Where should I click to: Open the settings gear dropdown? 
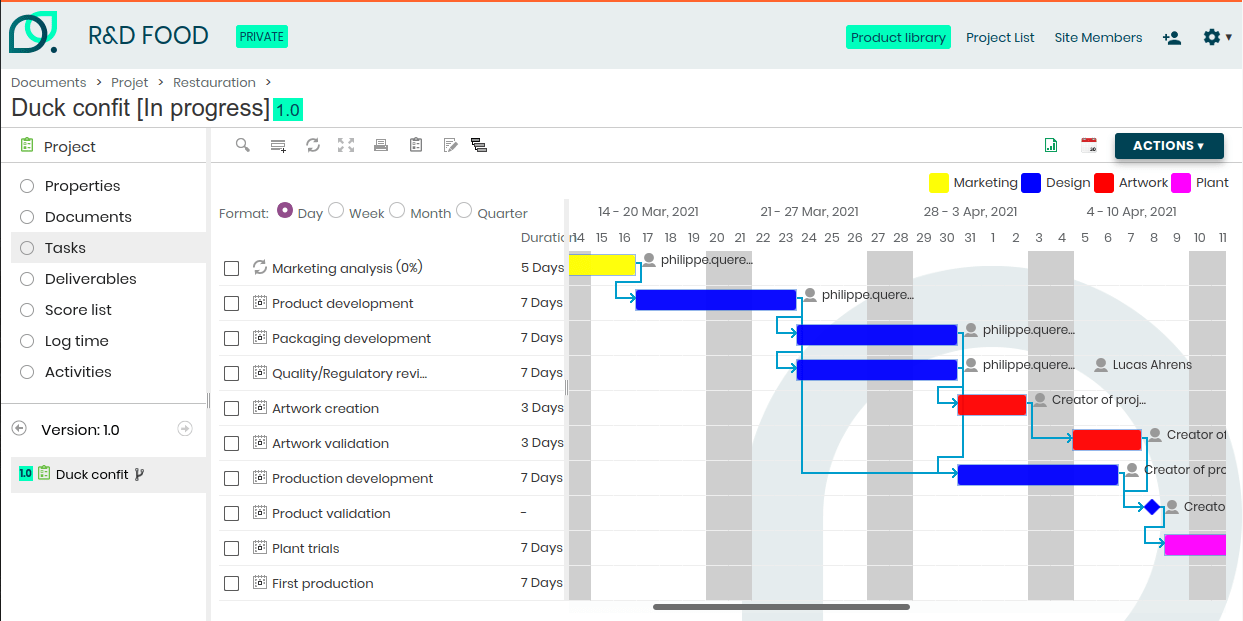coord(1211,37)
